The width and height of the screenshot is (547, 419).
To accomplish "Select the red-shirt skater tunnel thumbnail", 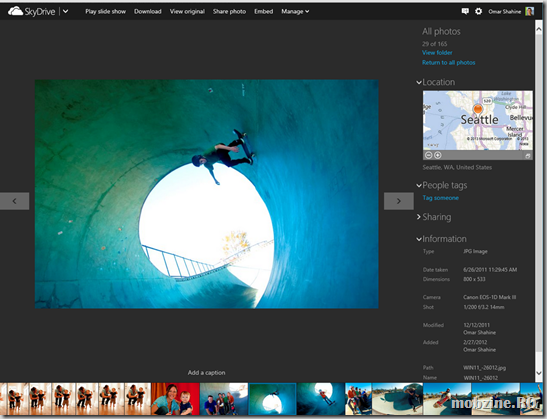I will 321,399.
